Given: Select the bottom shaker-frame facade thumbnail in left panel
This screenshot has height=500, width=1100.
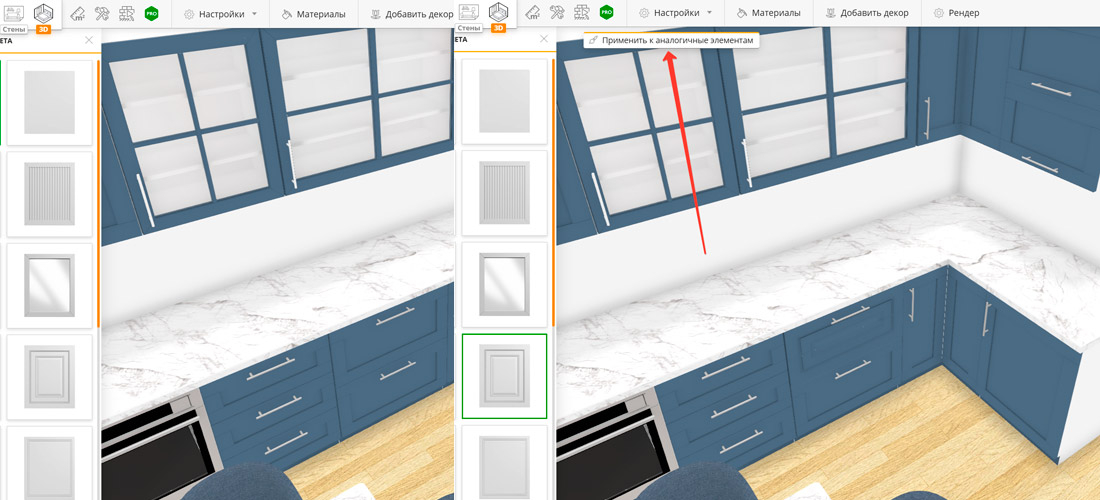Looking at the screenshot, I should tap(50, 463).
